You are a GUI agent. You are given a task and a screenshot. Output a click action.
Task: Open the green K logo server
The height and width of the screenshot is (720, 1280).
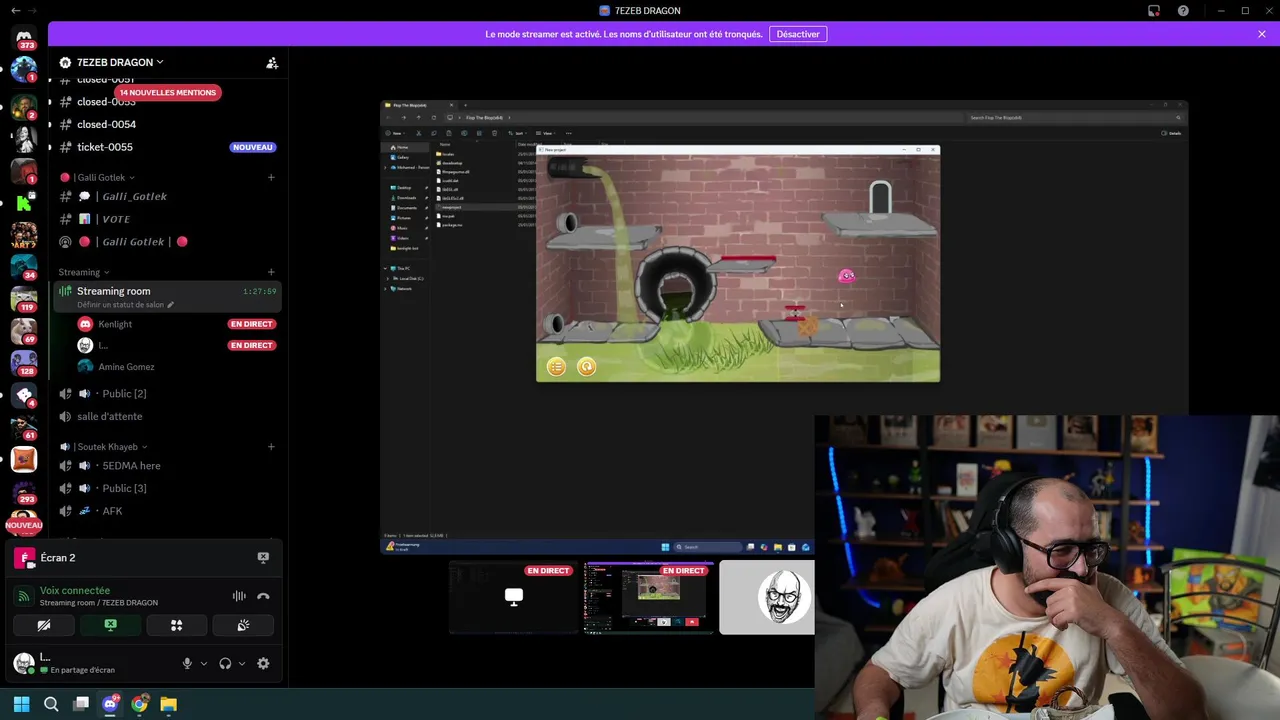point(24,201)
